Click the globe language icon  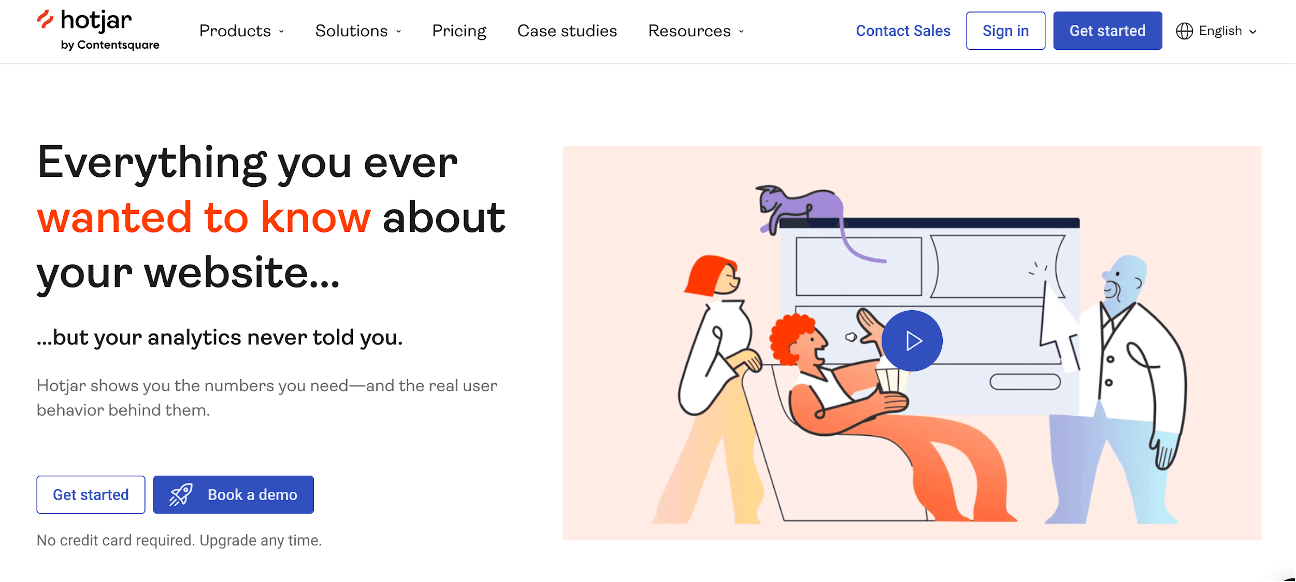pyautogui.click(x=1185, y=31)
